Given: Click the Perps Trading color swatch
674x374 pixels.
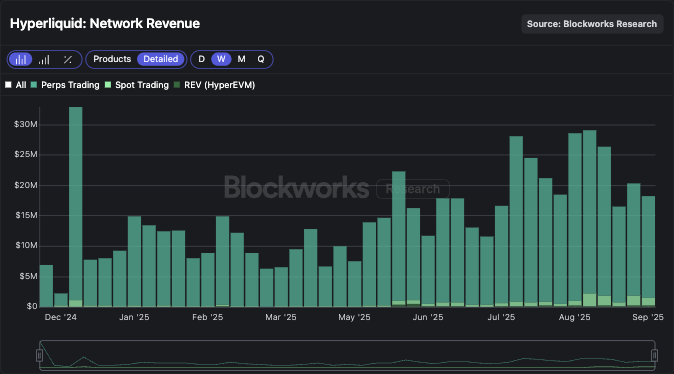Looking at the screenshot, I should [x=34, y=85].
